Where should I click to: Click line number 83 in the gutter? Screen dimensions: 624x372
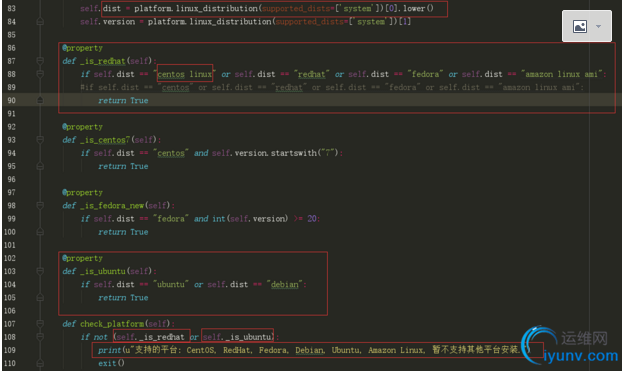point(12,8)
